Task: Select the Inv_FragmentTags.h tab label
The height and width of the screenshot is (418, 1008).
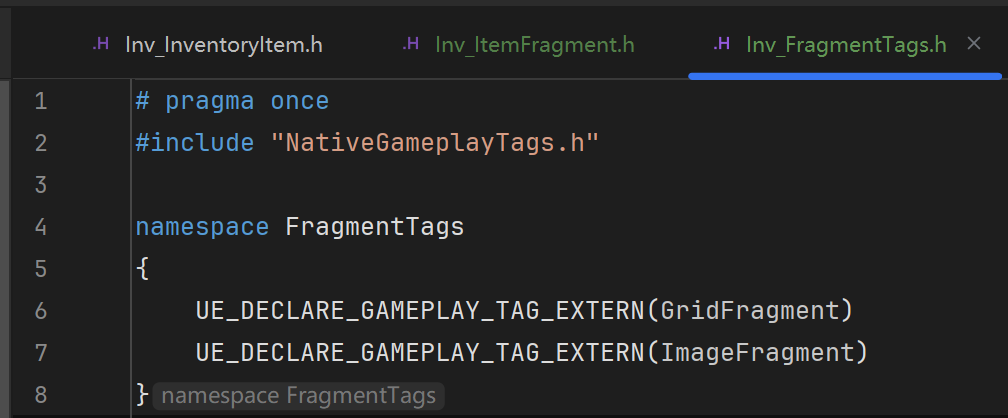Action: (845, 44)
